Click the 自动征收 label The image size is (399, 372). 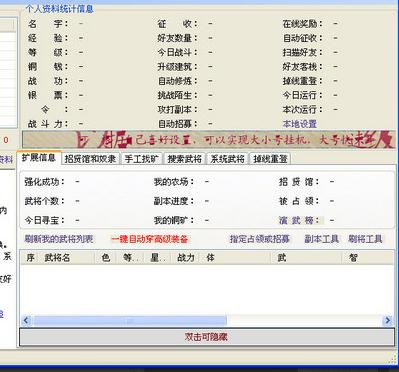(x=302, y=38)
